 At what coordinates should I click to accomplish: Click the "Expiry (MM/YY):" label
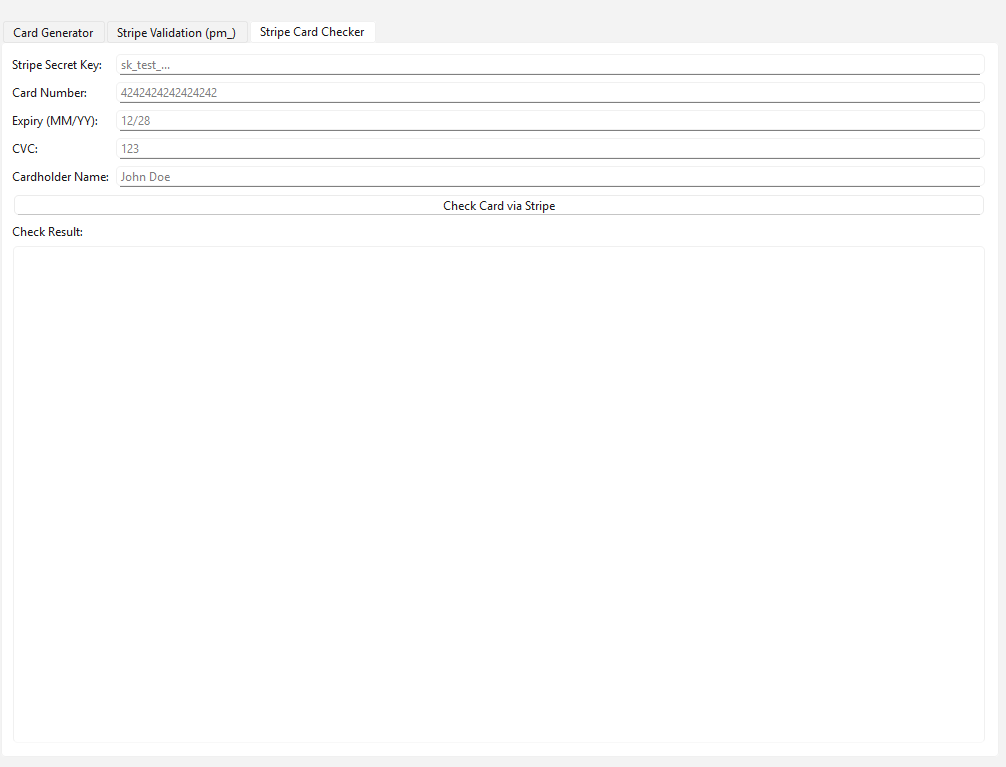click(x=55, y=121)
